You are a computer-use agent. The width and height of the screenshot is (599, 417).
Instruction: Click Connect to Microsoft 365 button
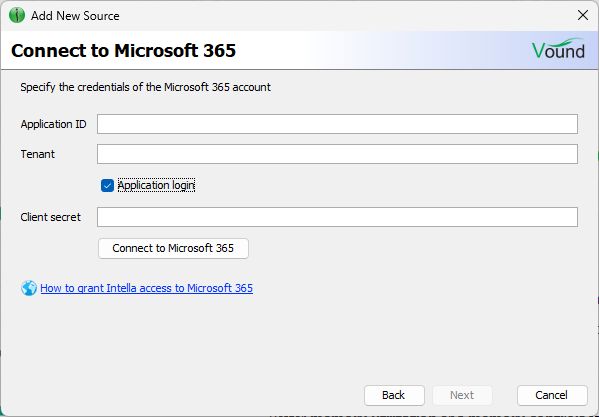173,248
